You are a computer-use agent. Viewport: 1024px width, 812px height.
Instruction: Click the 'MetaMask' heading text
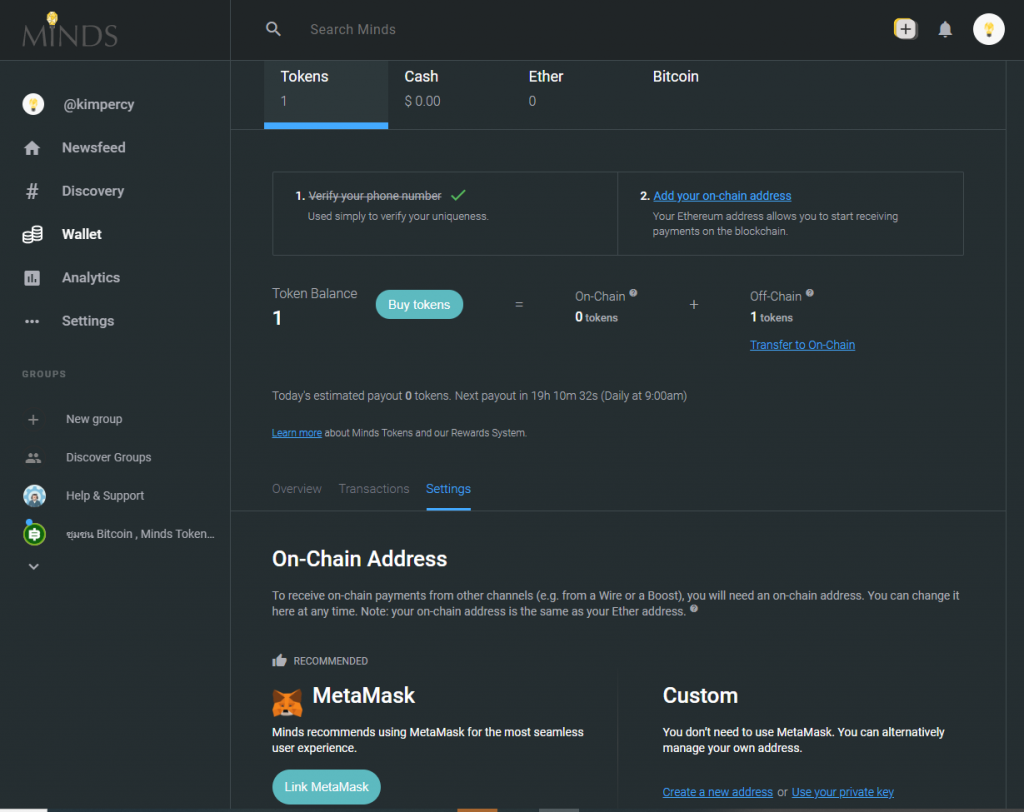[364, 695]
